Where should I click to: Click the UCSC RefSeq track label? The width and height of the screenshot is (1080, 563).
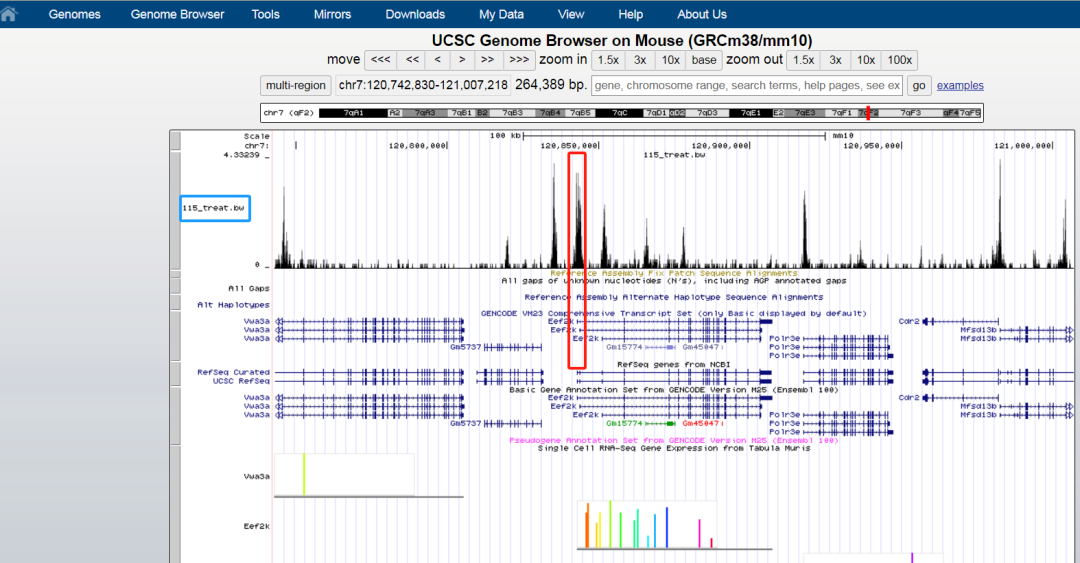pyautogui.click(x=241, y=381)
